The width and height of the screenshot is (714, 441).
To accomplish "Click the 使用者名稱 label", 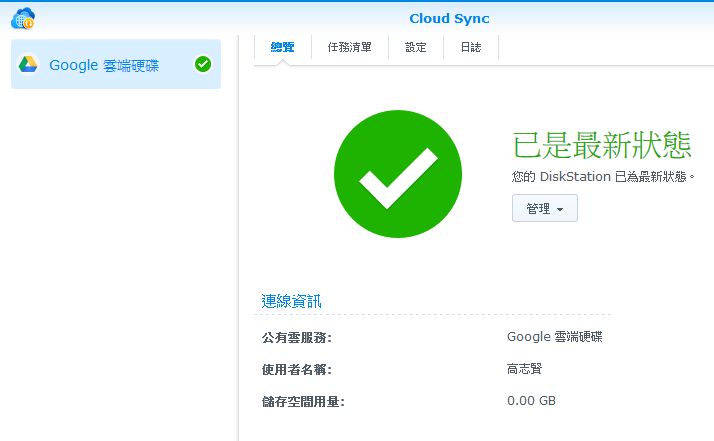I will [297, 369].
